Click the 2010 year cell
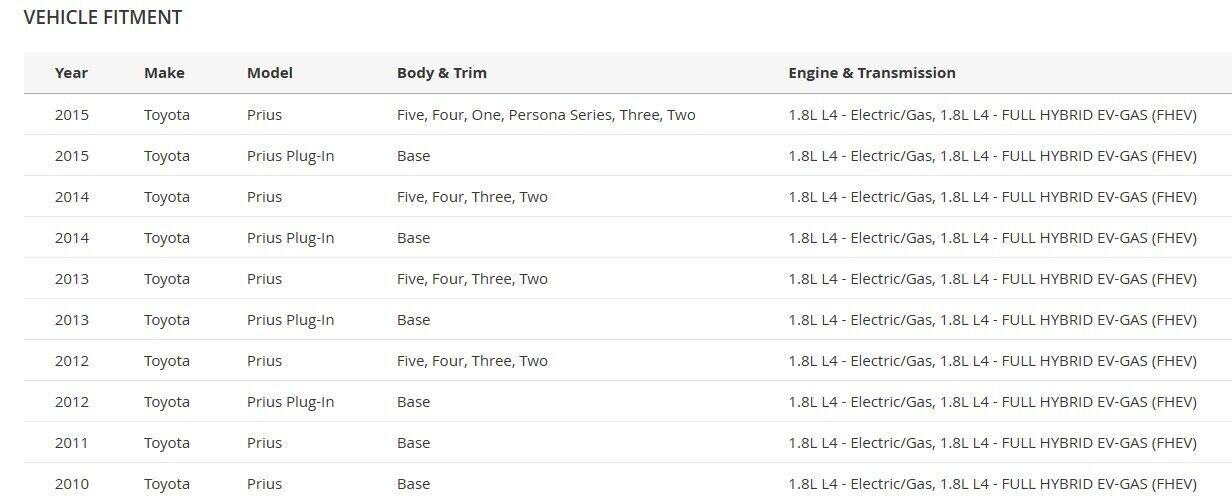 tap(72, 484)
